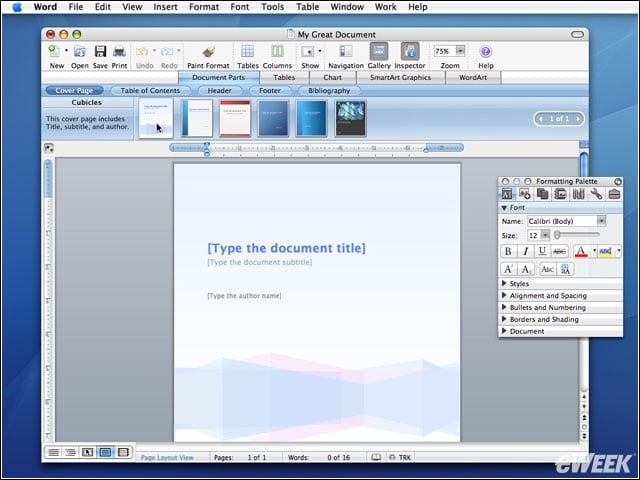Open the Apple menu
This screenshot has height=480, width=640.
(17, 7)
